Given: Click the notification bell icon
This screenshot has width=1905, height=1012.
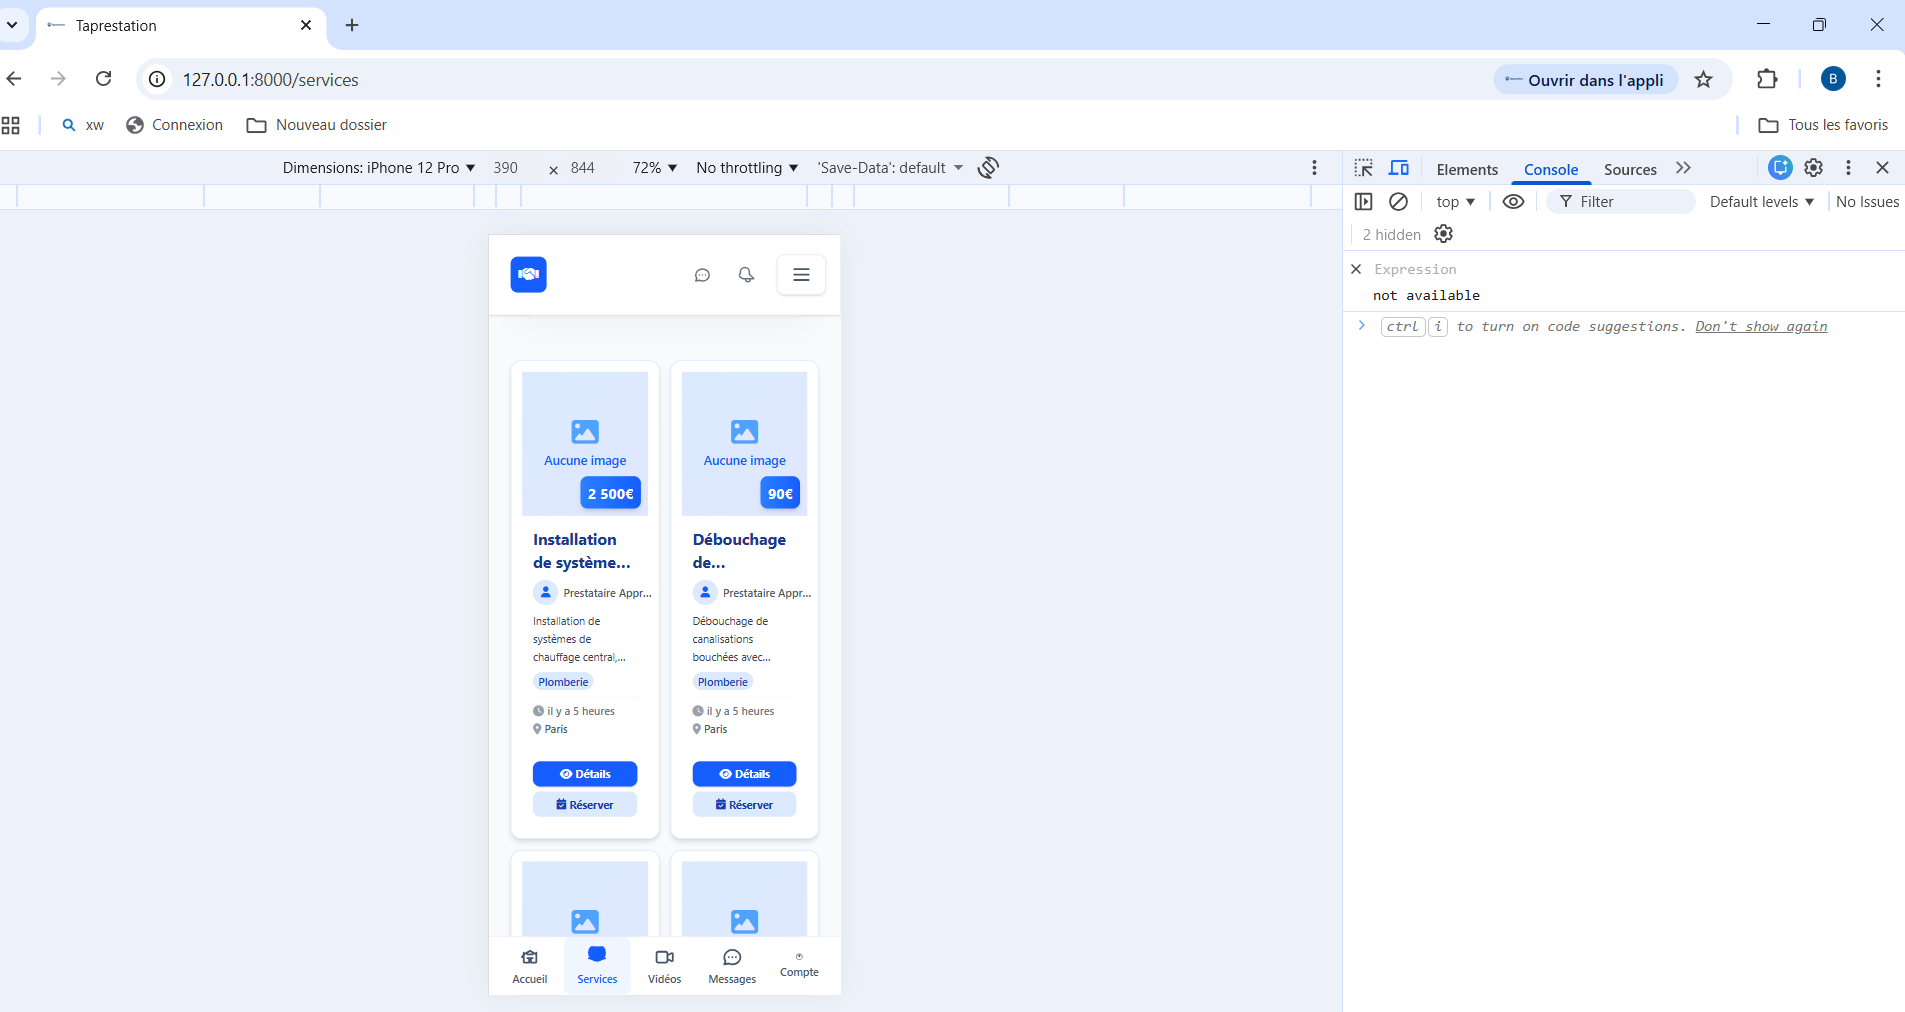Looking at the screenshot, I should point(746,275).
